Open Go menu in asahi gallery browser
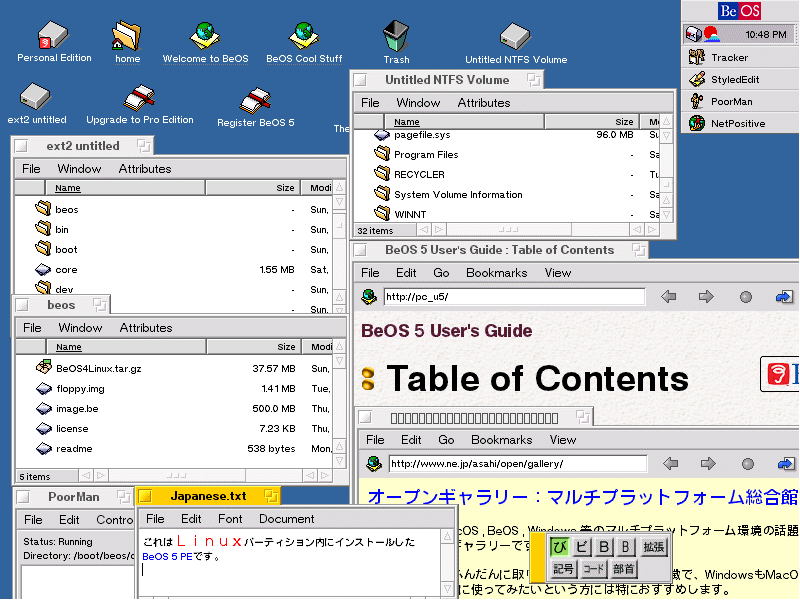800x600 pixels. coord(446,440)
